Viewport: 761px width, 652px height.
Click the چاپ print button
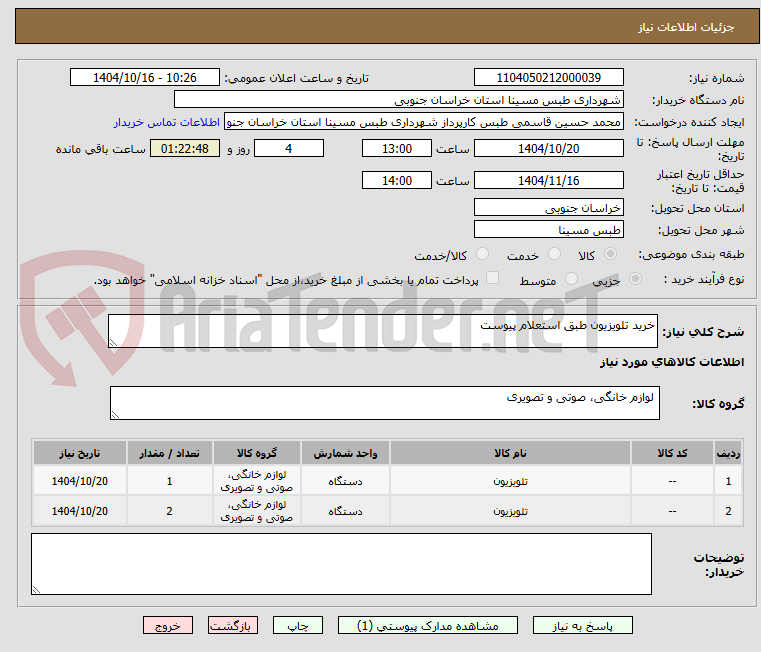click(298, 625)
